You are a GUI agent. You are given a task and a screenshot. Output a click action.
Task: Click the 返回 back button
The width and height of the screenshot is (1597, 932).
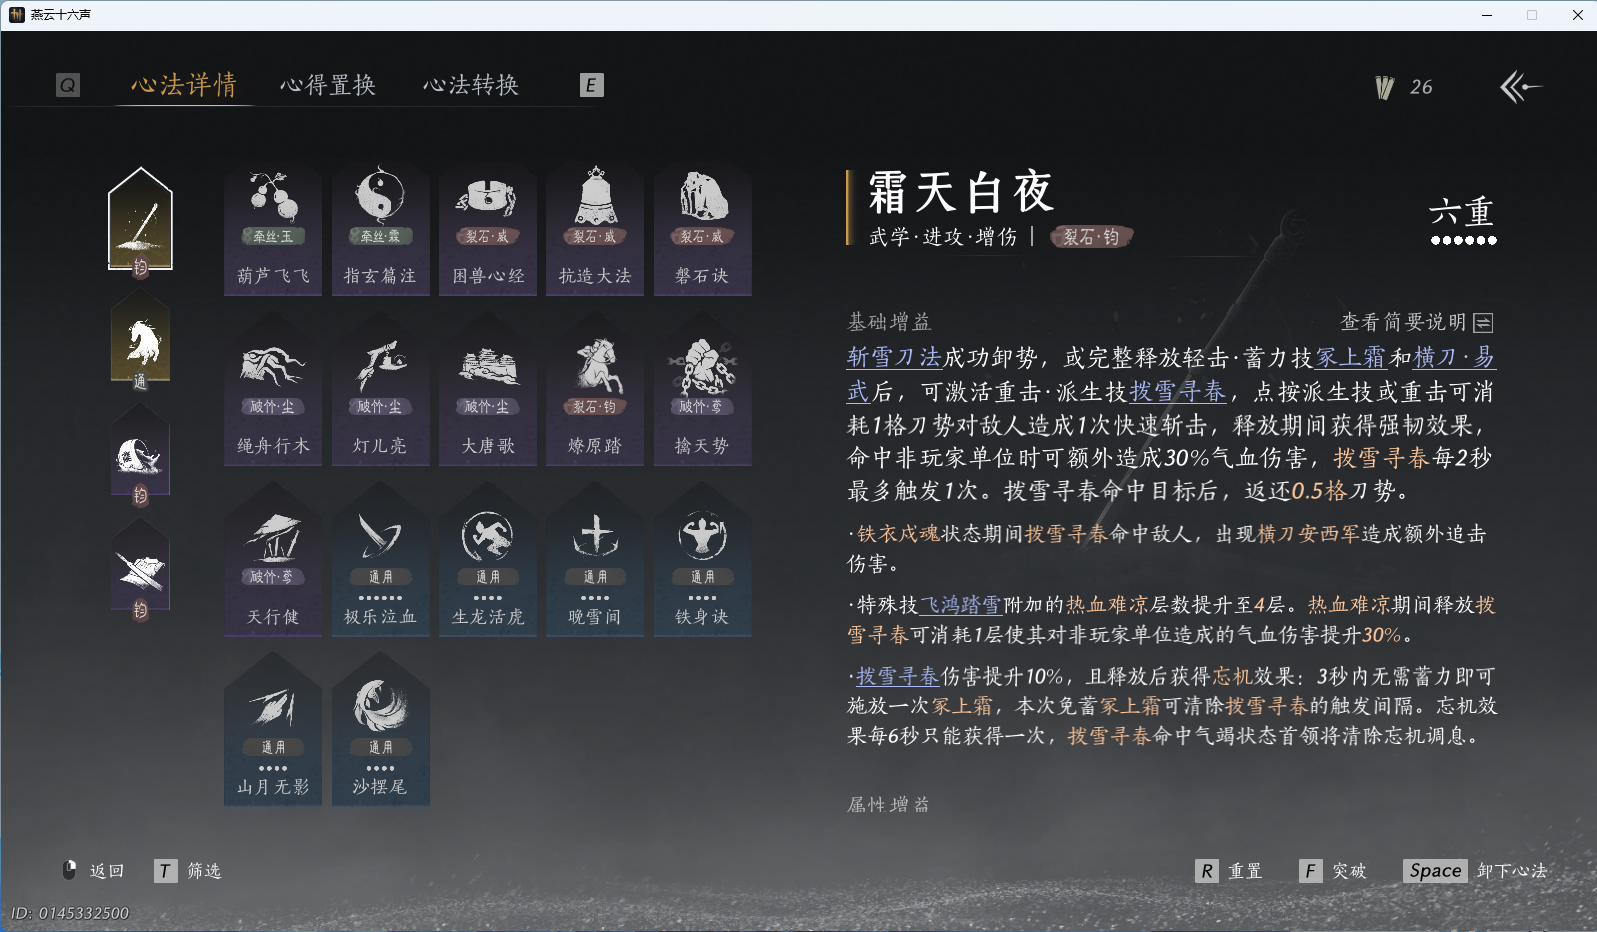[x=94, y=871]
